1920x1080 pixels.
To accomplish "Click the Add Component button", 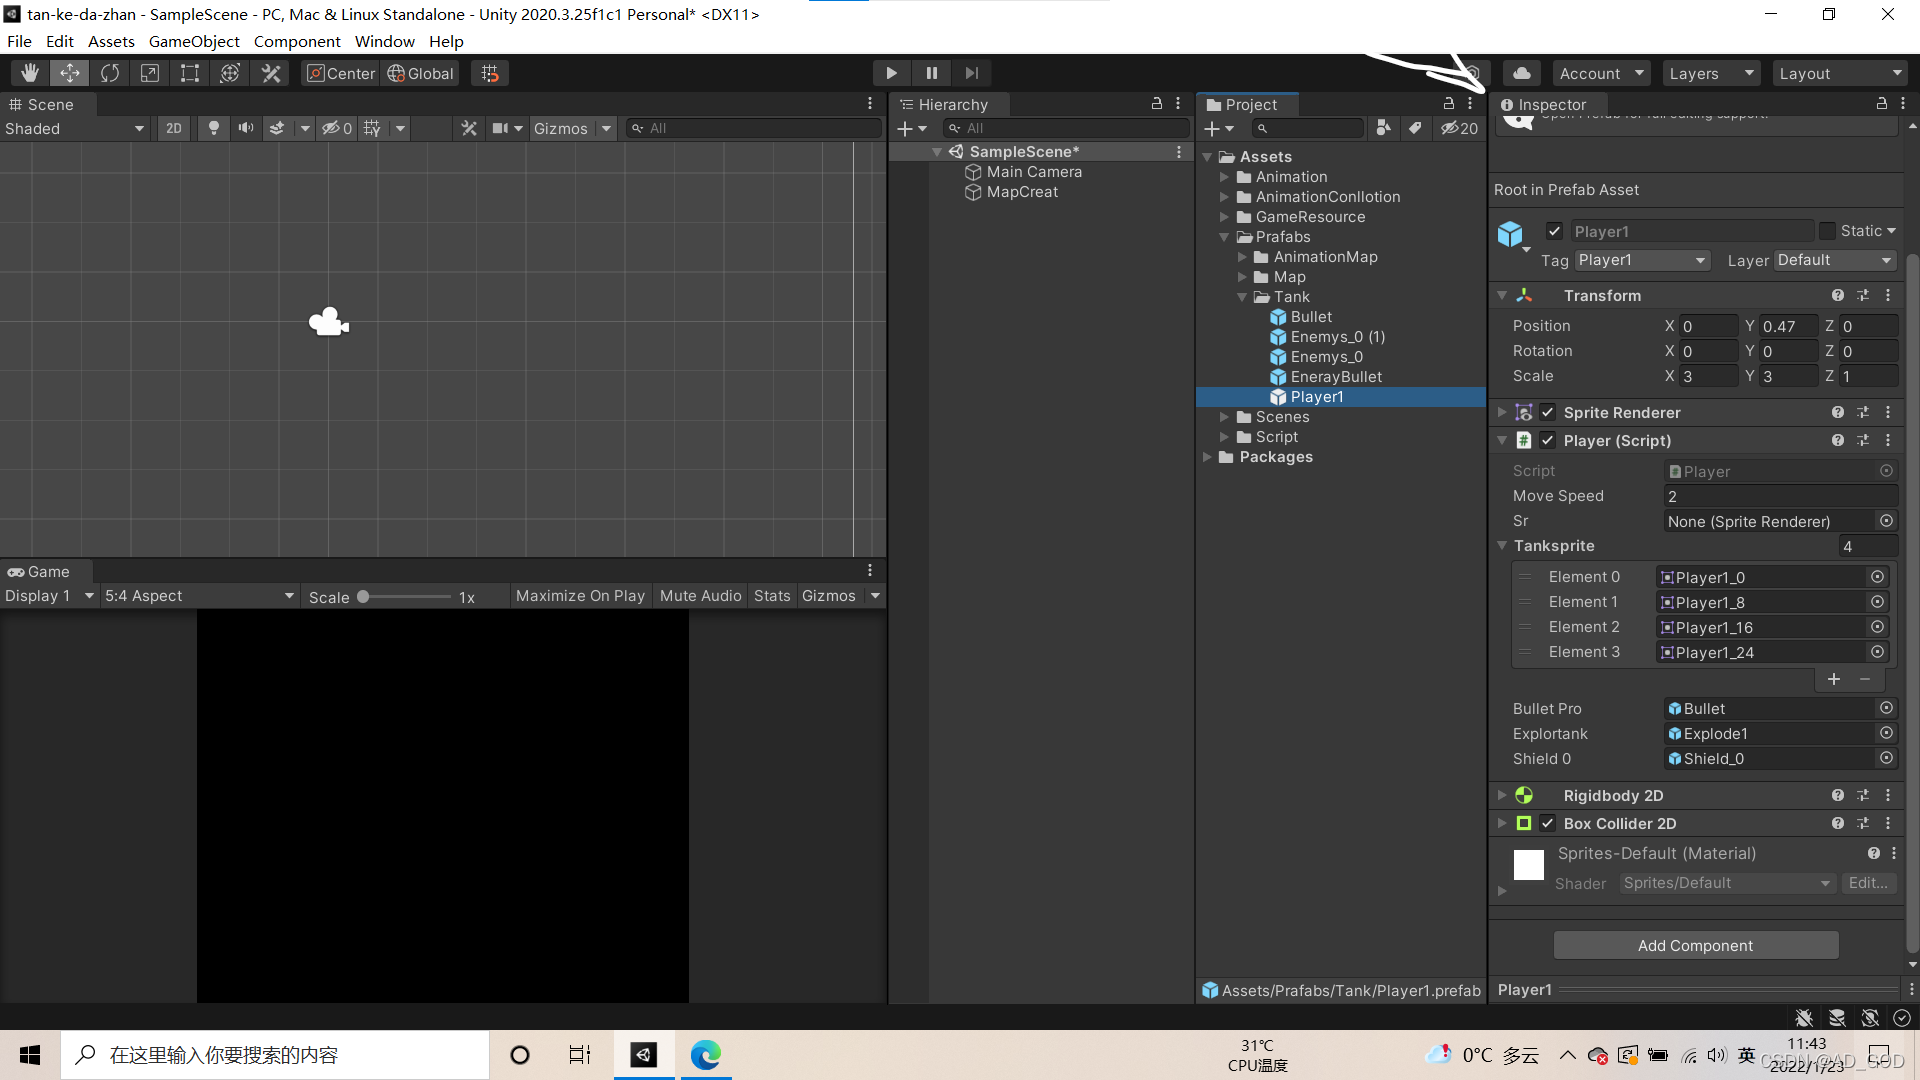I will pyautogui.click(x=1695, y=945).
